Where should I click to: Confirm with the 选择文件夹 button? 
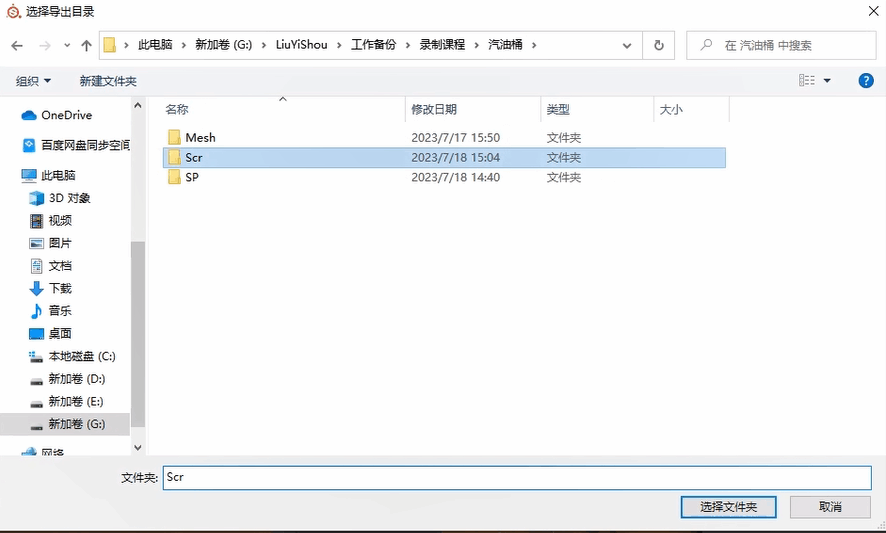tap(728, 507)
